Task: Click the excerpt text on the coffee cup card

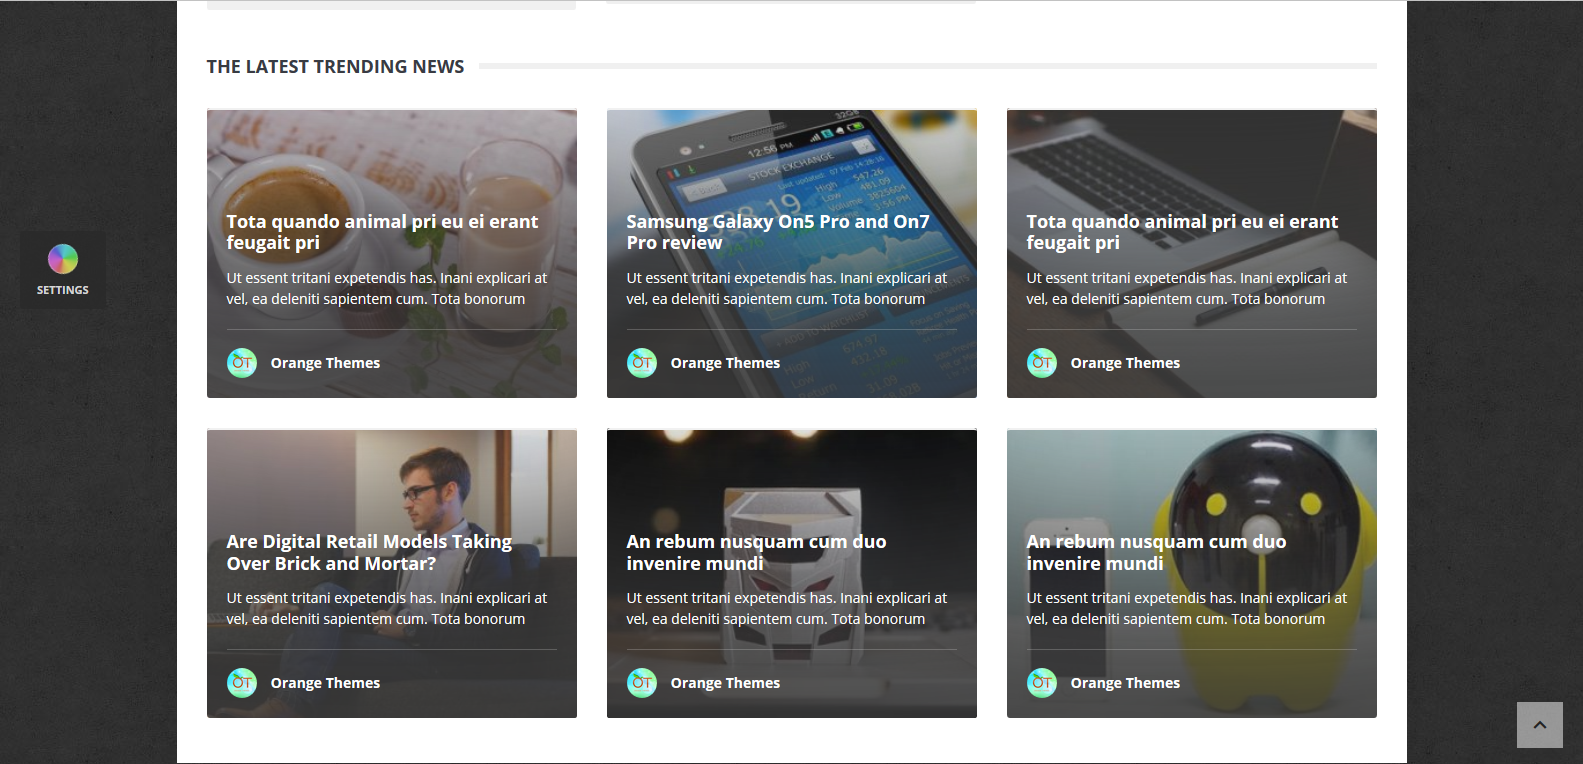Action: click(386, 288)
